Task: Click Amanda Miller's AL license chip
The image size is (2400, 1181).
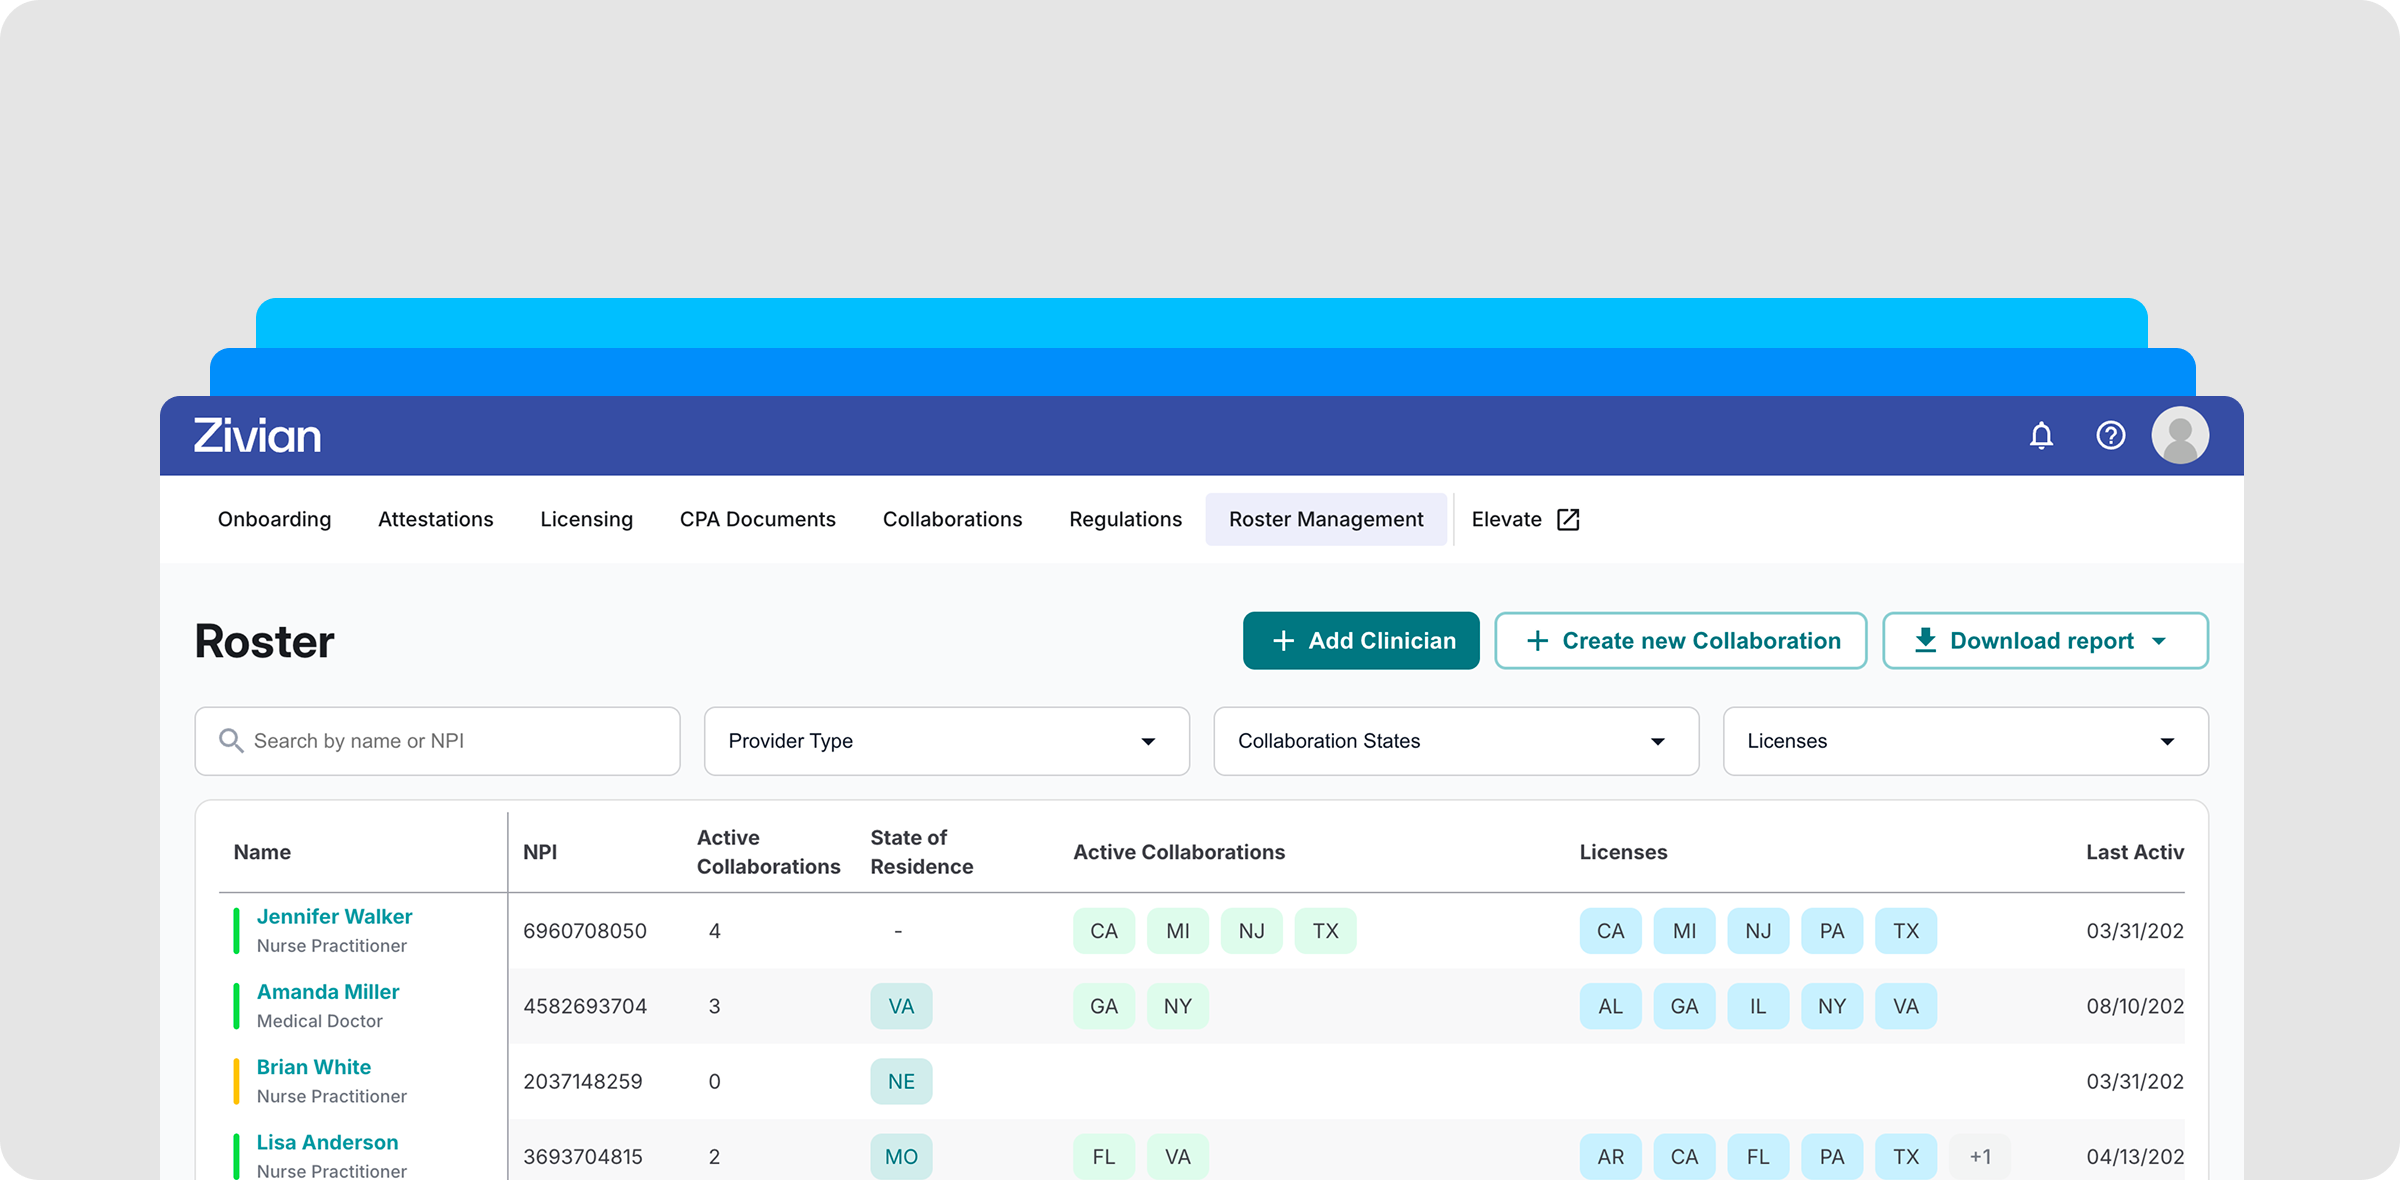Action: [x=1610, y=1006]
